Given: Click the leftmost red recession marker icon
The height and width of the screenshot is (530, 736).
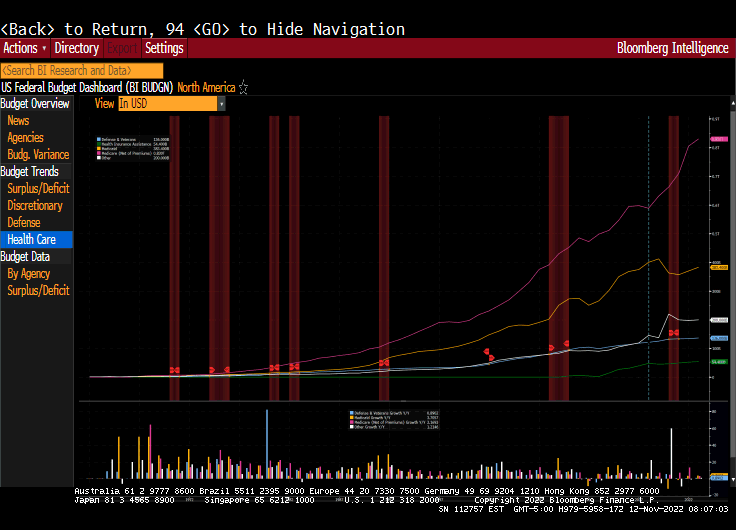Looking at the screenshot, I should (174, 370).
